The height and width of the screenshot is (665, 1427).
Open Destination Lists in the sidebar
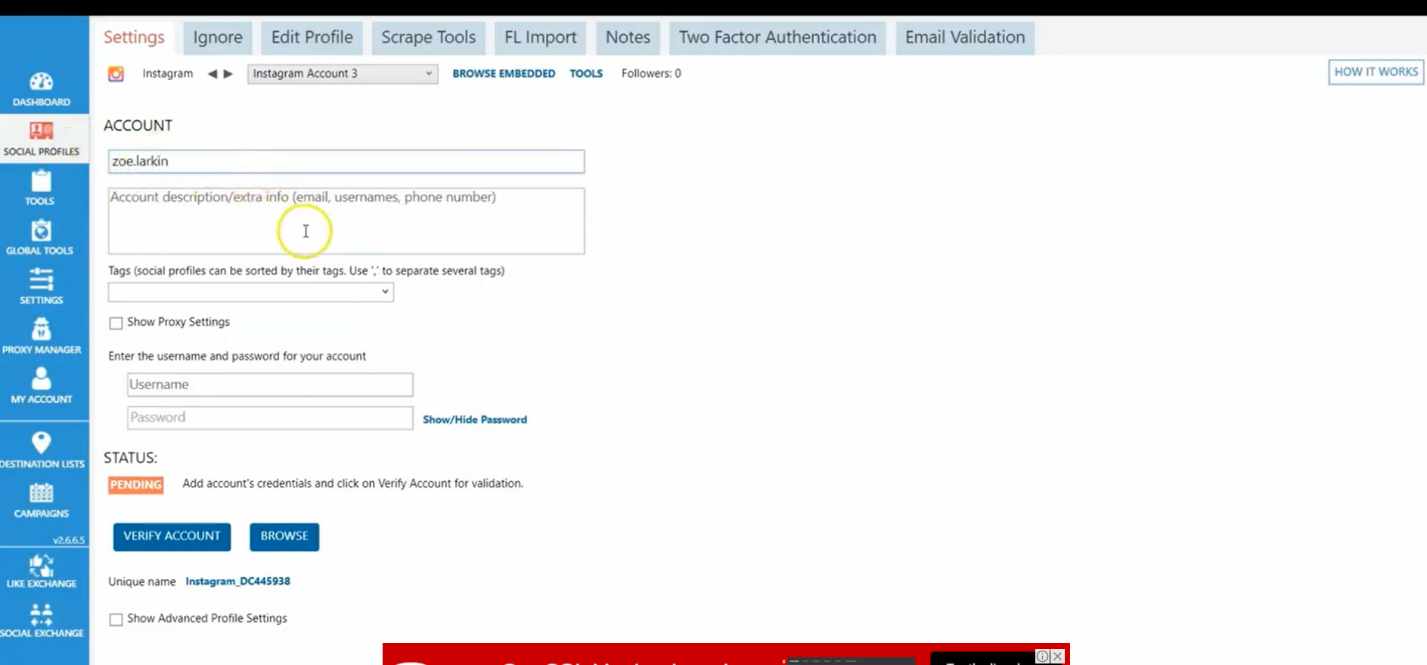tap(41, 451)
